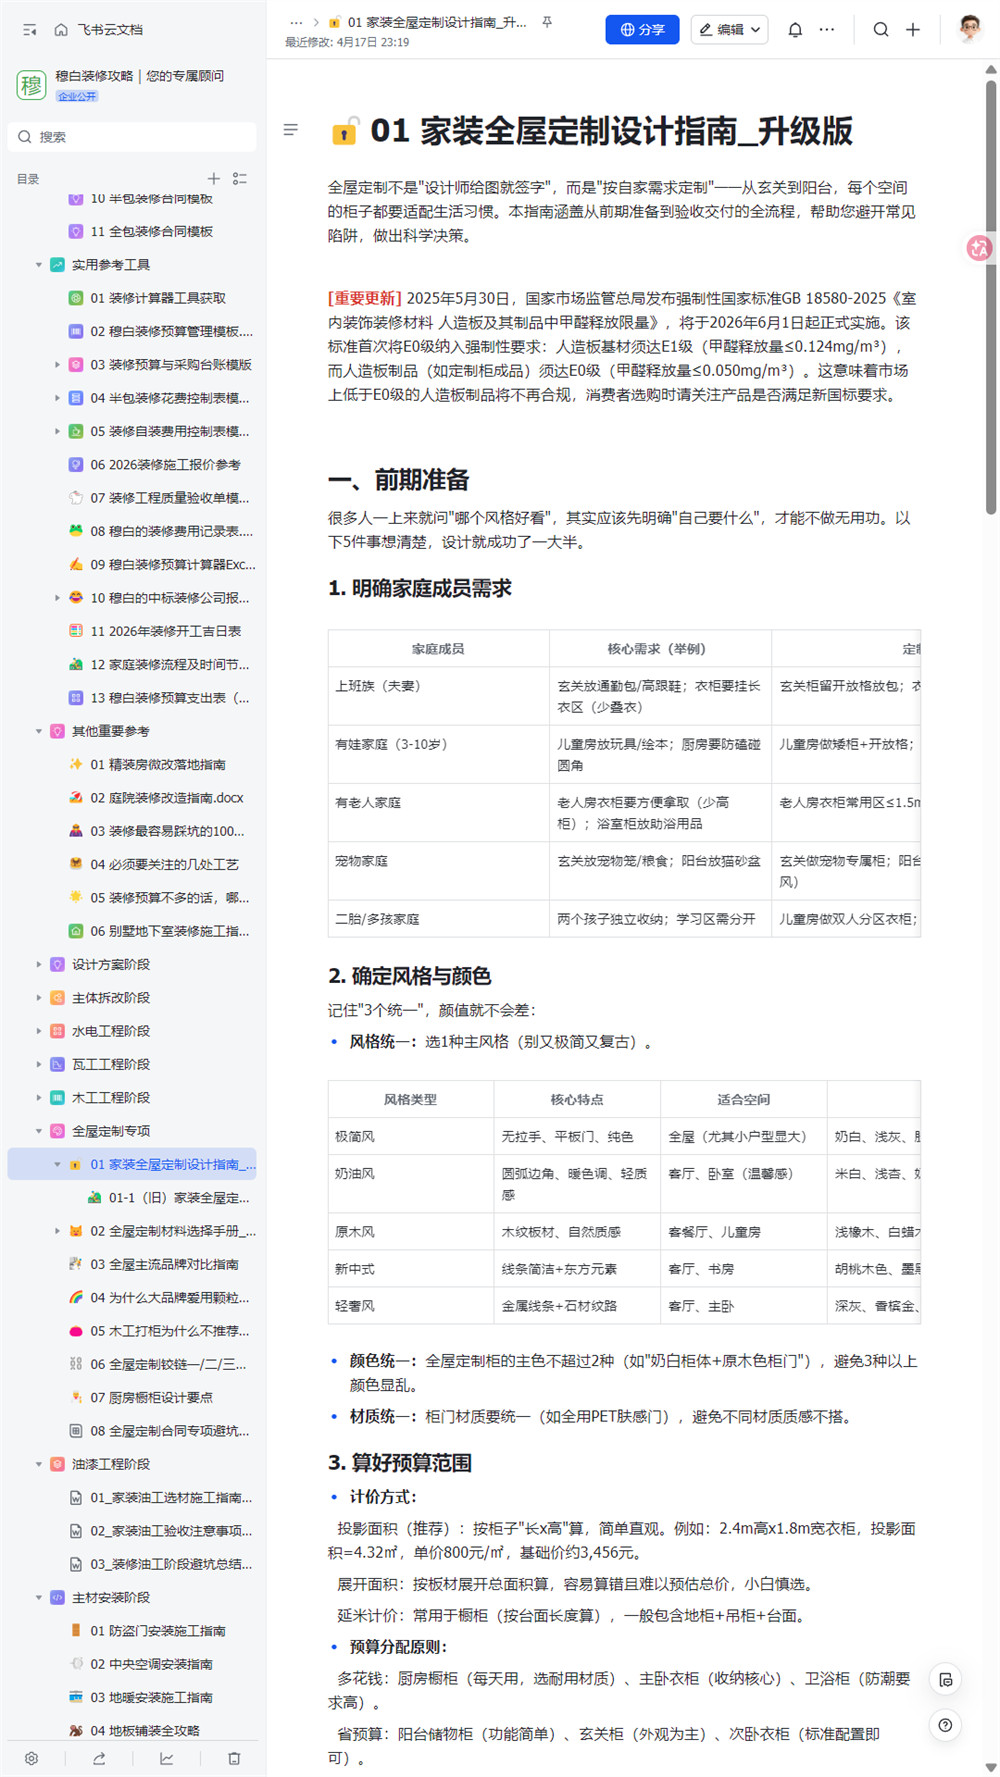Open the more options ellipsis in toolbar
This screenshot has height=1777, width=1000.
(x=827, y=30)
